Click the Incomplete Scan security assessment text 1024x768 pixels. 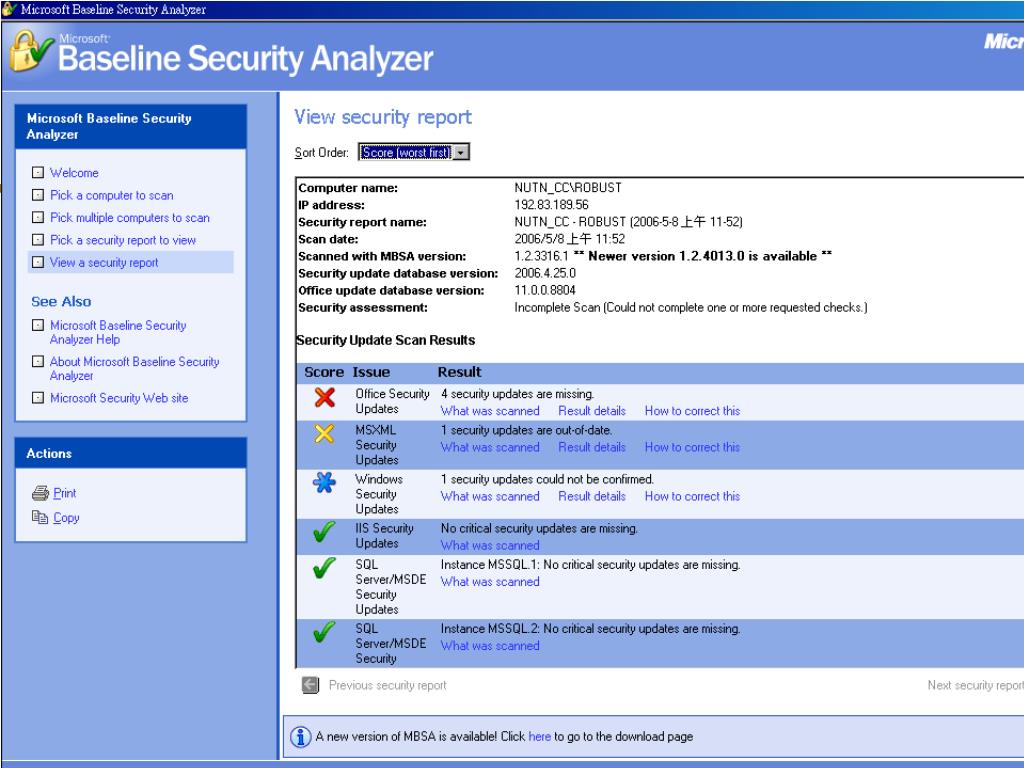point(691,308)
